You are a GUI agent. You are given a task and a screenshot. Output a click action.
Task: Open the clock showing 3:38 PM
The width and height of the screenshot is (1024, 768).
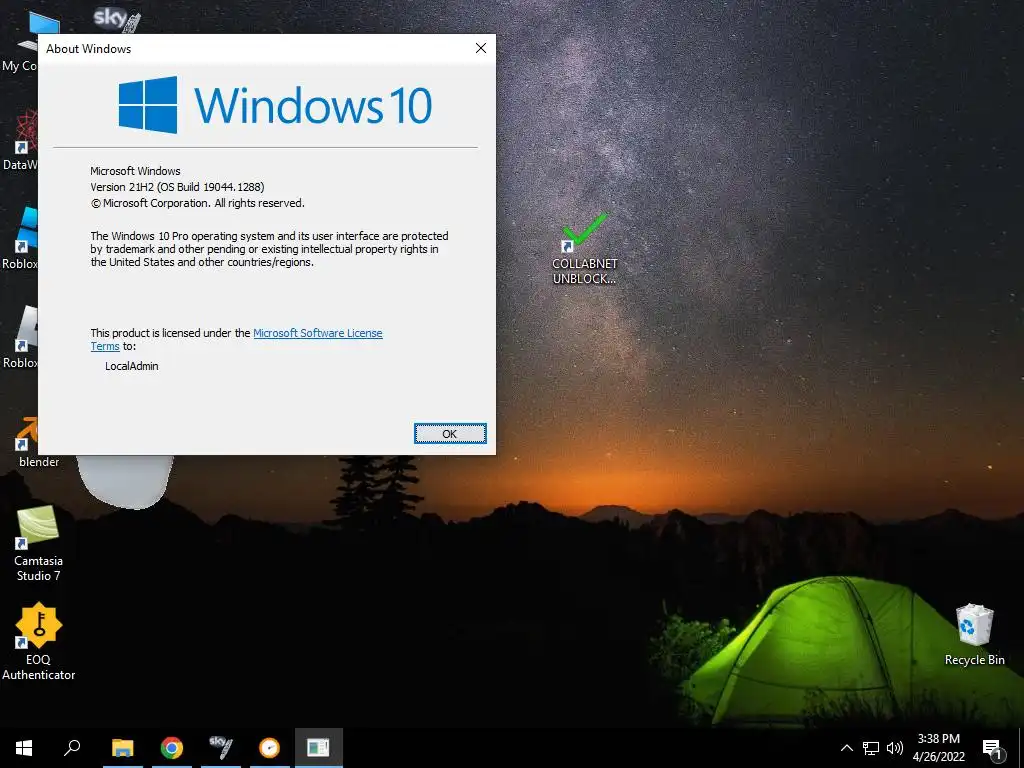[938, 748]
